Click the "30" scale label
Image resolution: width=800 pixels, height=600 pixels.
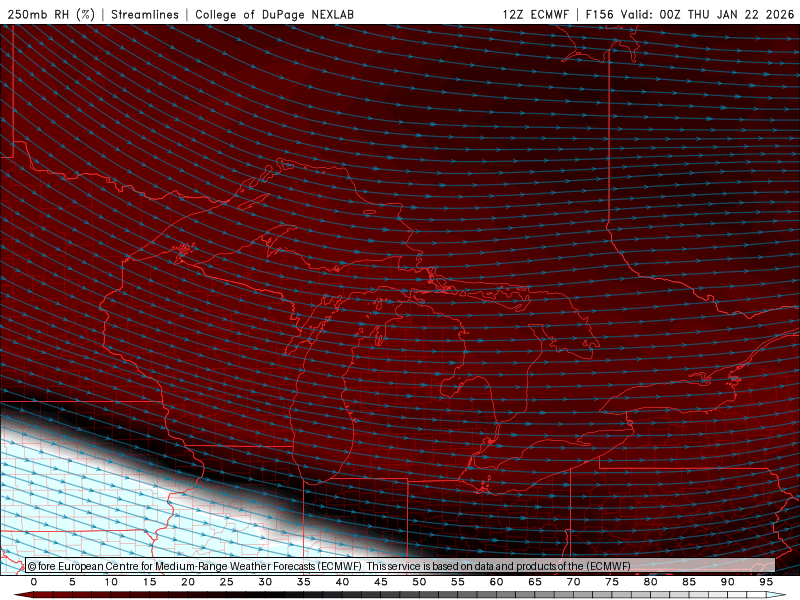coord(265,582)
